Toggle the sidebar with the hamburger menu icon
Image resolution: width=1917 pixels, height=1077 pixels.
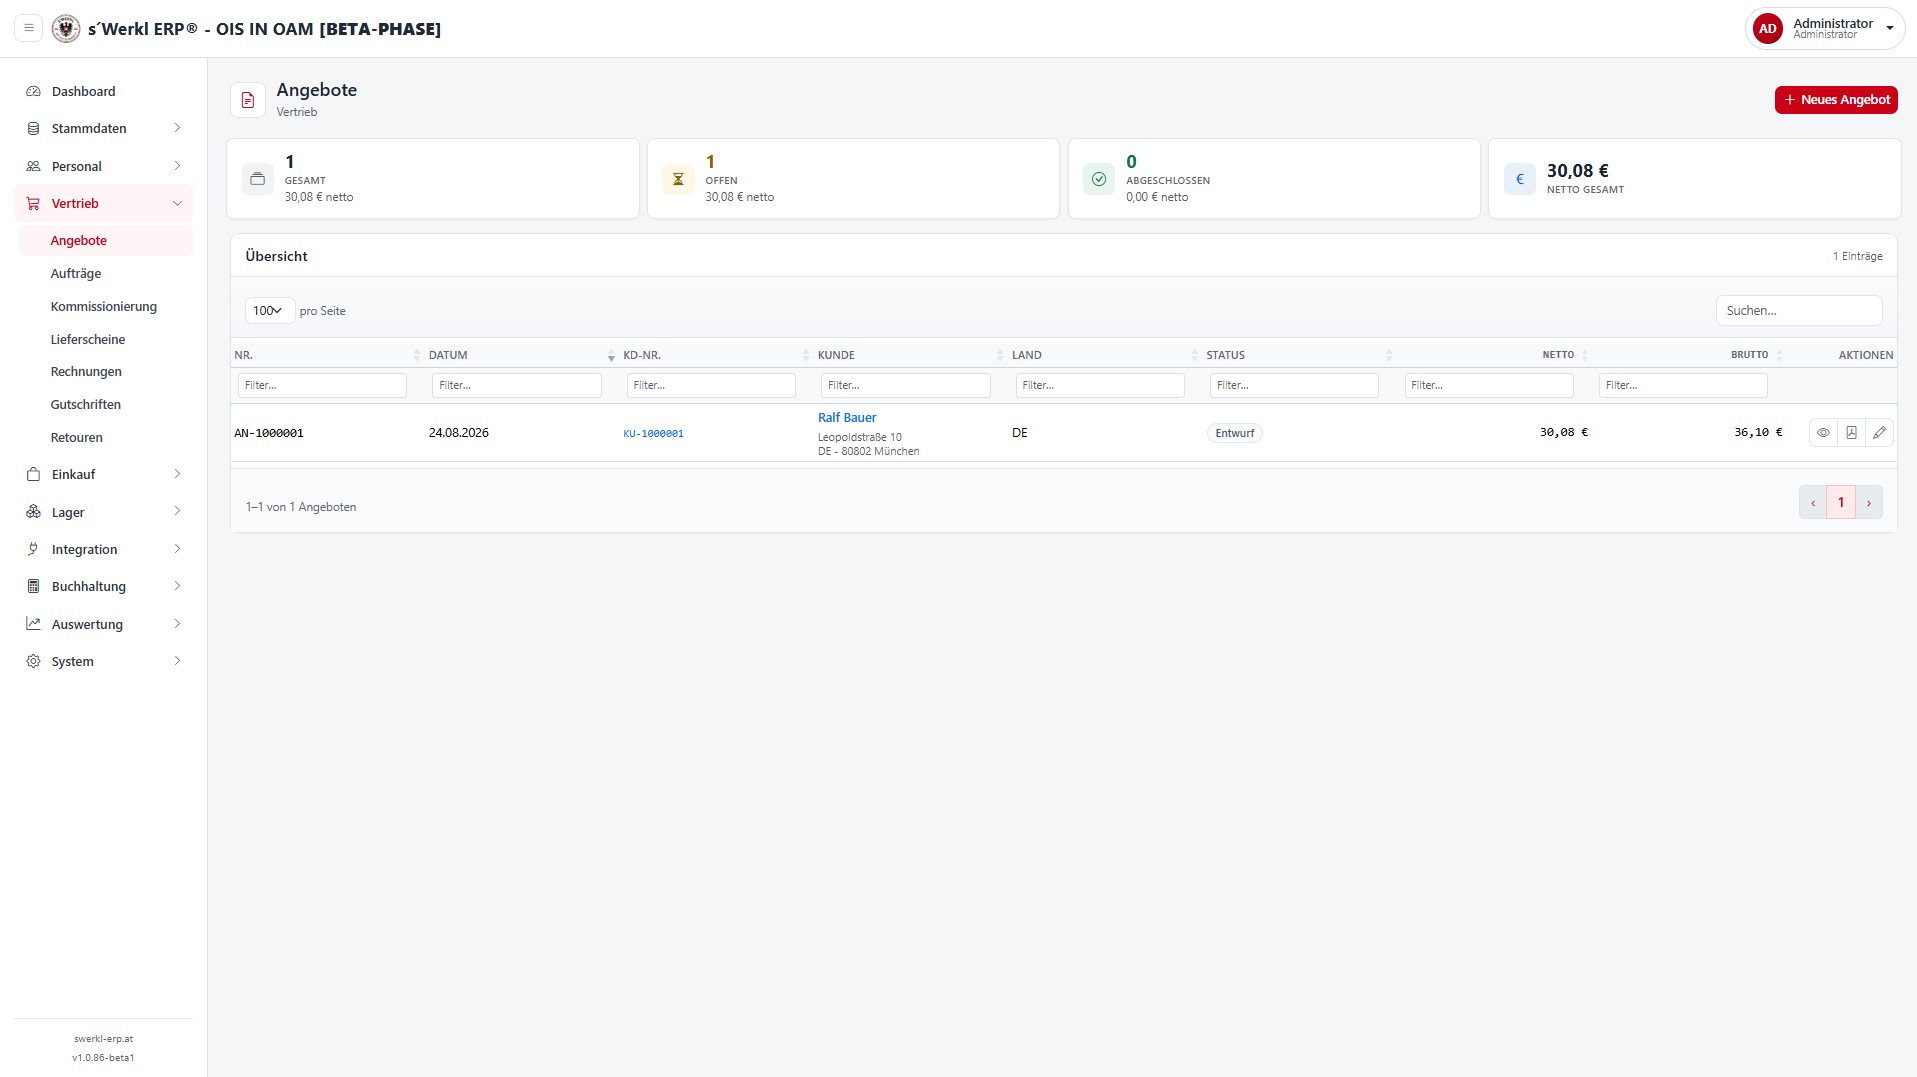point(29,28)
